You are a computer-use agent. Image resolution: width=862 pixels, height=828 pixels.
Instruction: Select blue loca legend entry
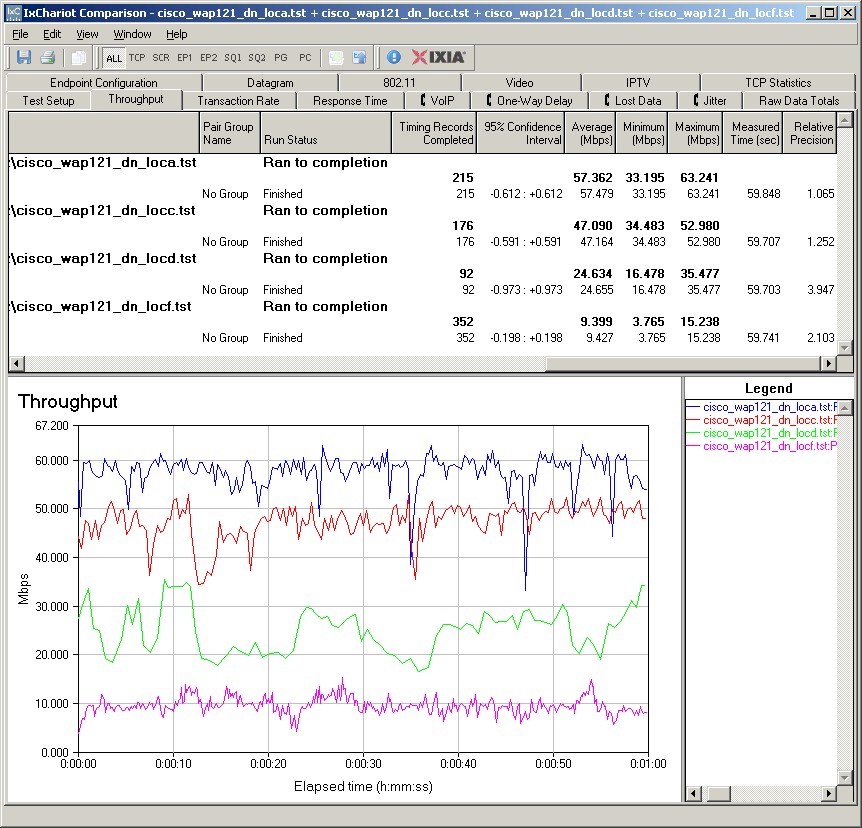pos(761,407)
